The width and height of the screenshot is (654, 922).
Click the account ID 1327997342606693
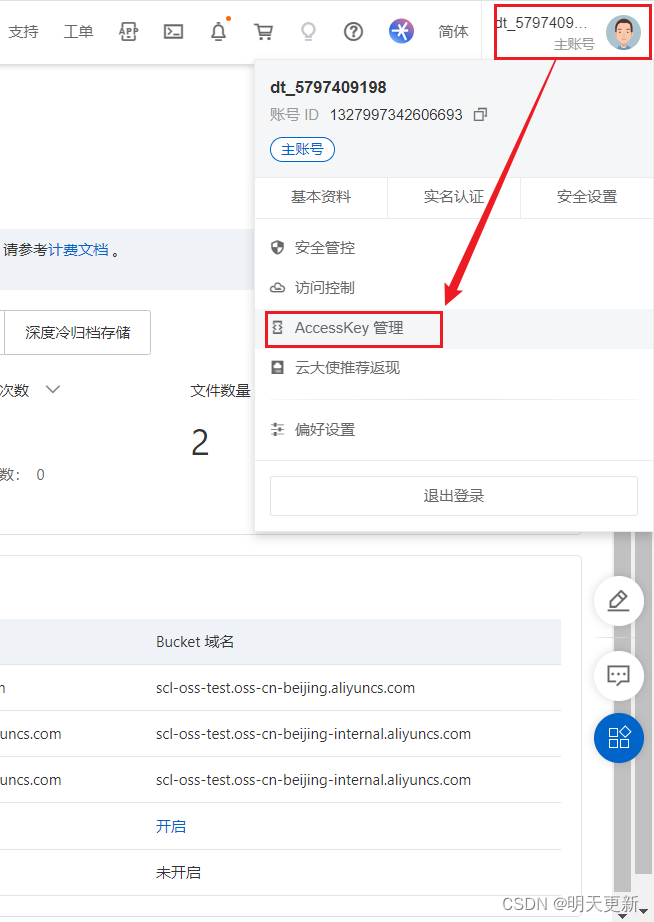coord(396,114)
